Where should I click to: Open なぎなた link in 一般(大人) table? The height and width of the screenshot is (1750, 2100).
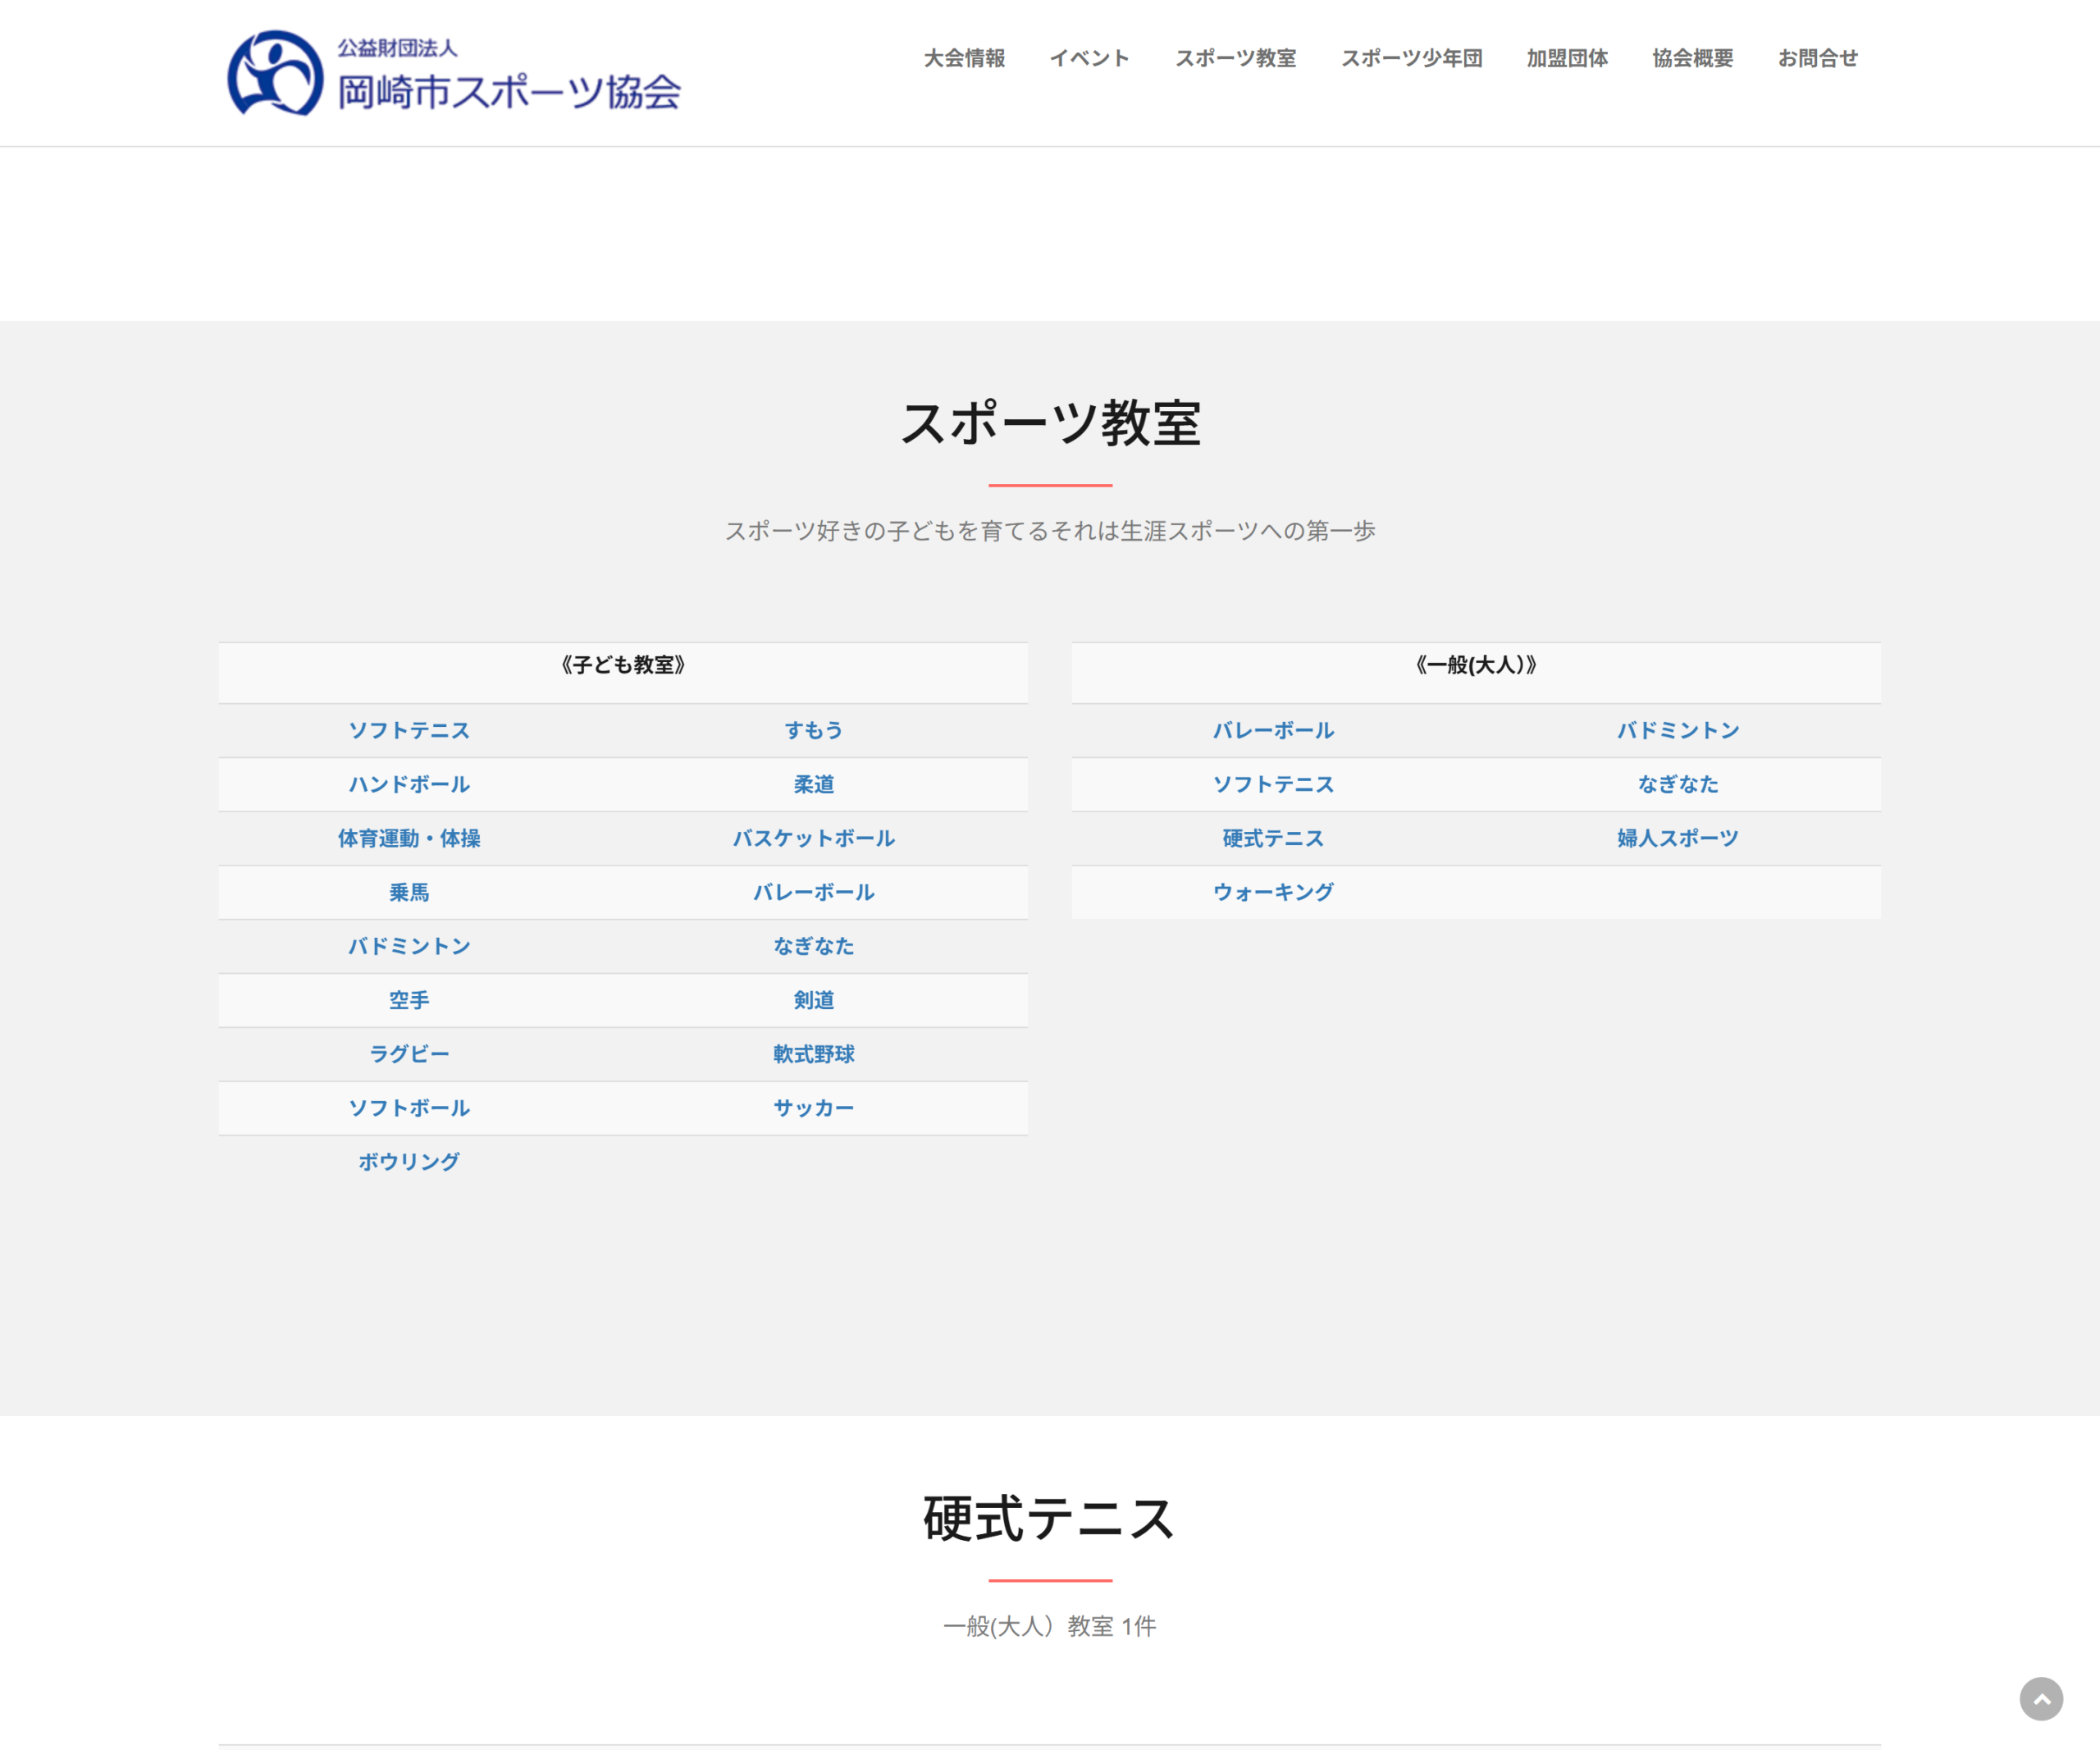[x=1678, y=784]
